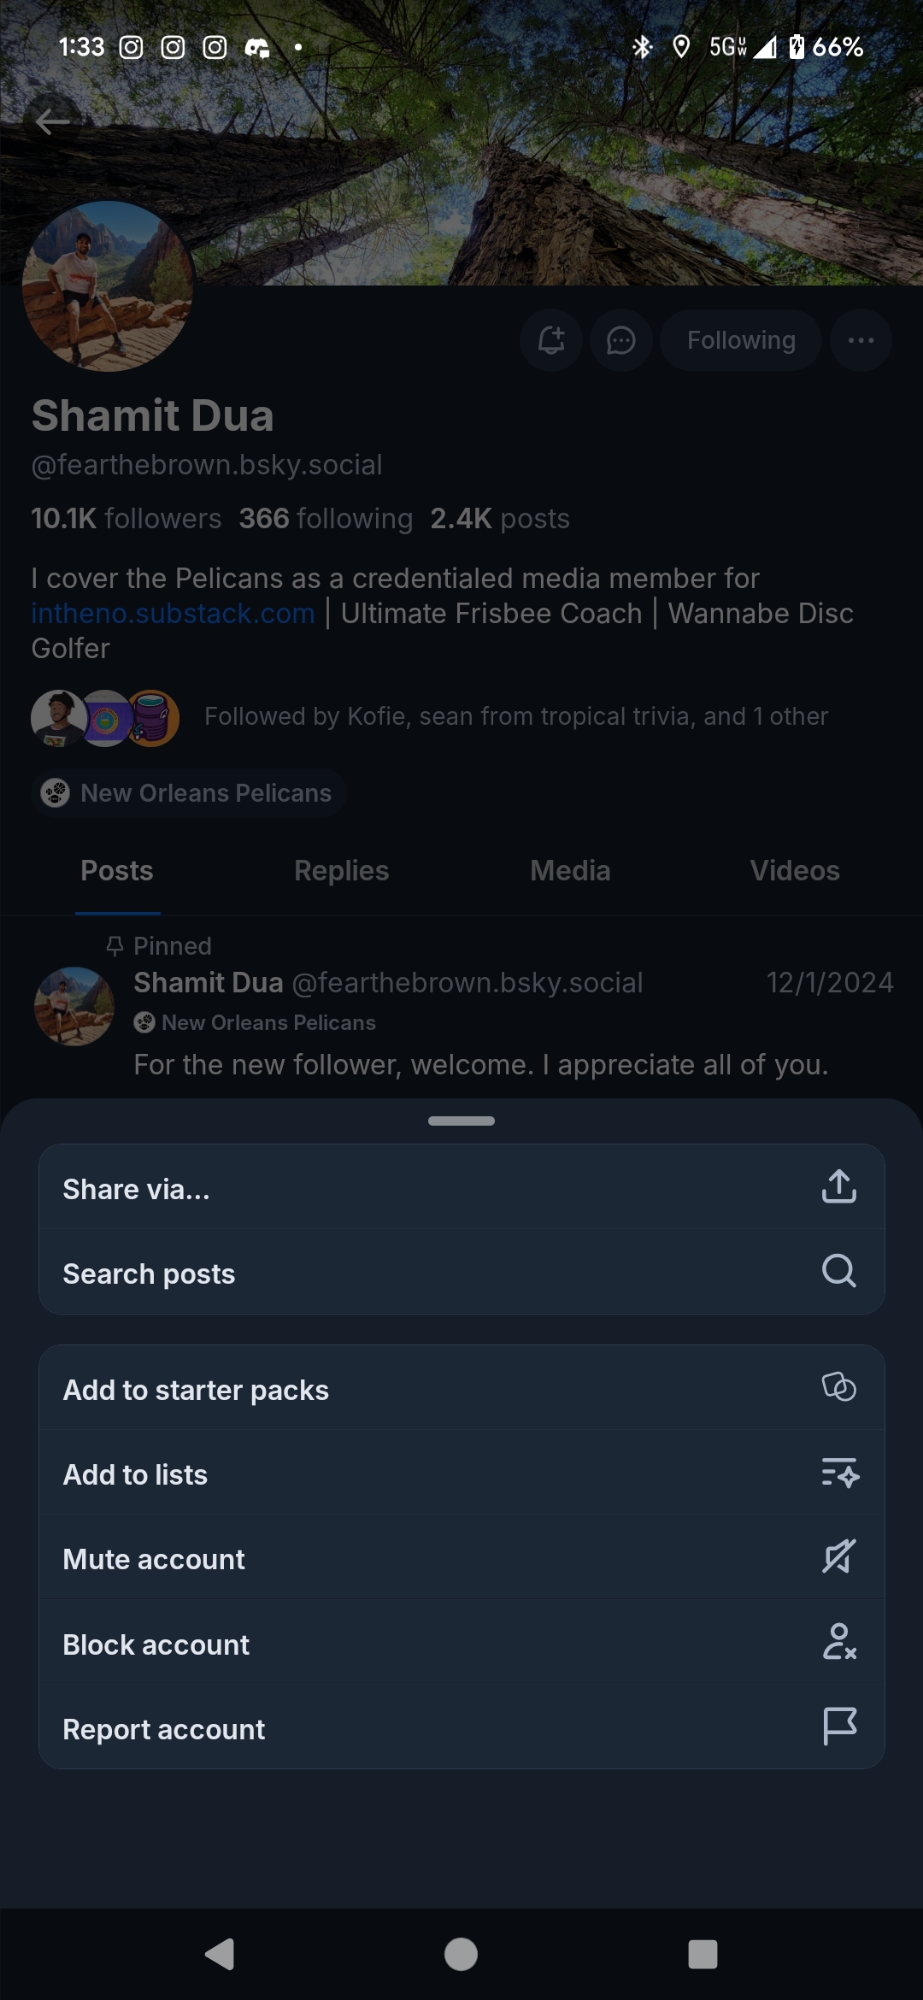Open Shamit Dua's profile avatar
The image size is (923, 2000).
coord(108,287)
